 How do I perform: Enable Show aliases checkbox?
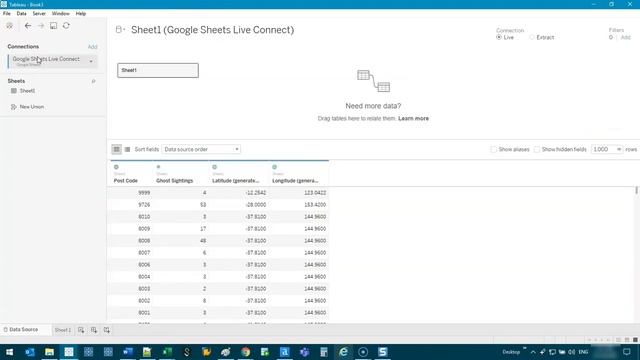click(493, 149)
